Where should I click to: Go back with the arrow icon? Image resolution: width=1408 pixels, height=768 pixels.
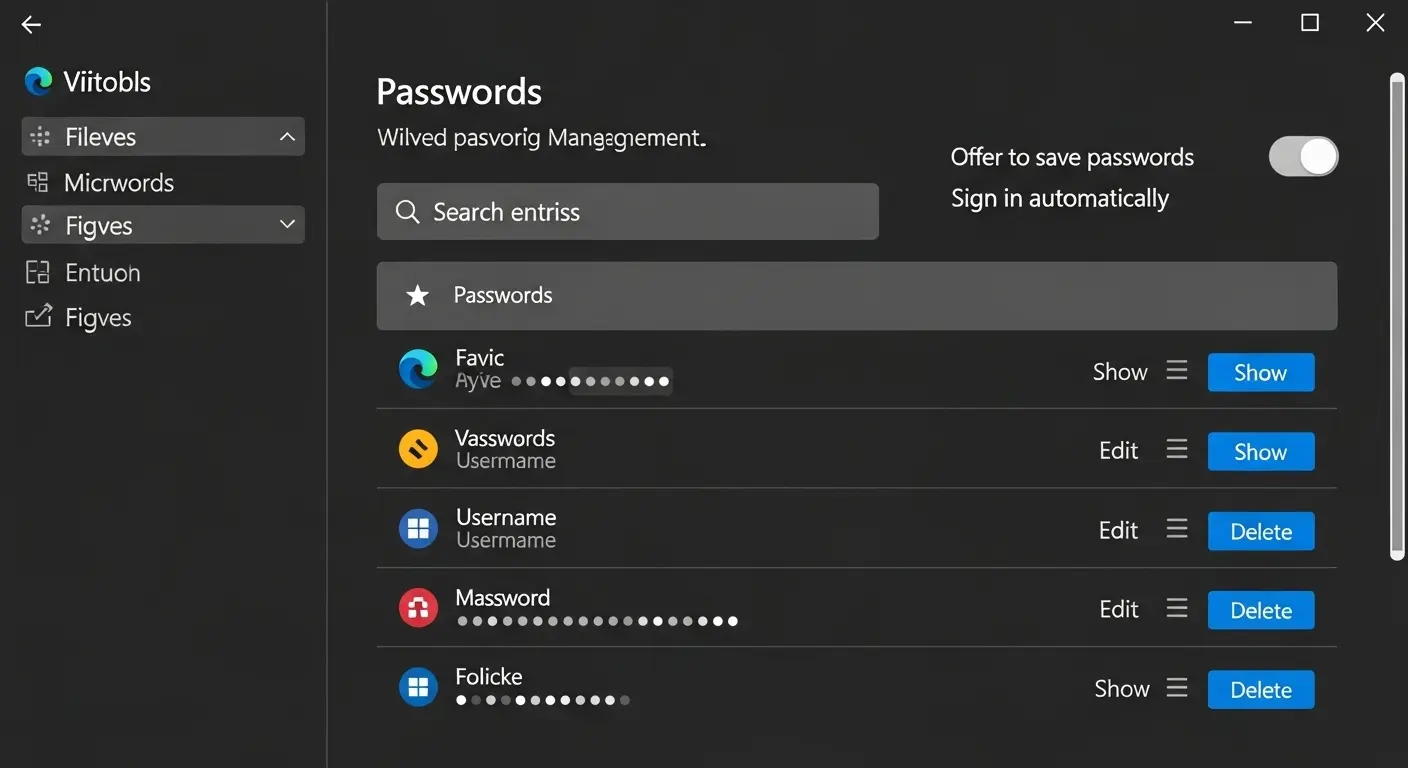tap(31, 25)
